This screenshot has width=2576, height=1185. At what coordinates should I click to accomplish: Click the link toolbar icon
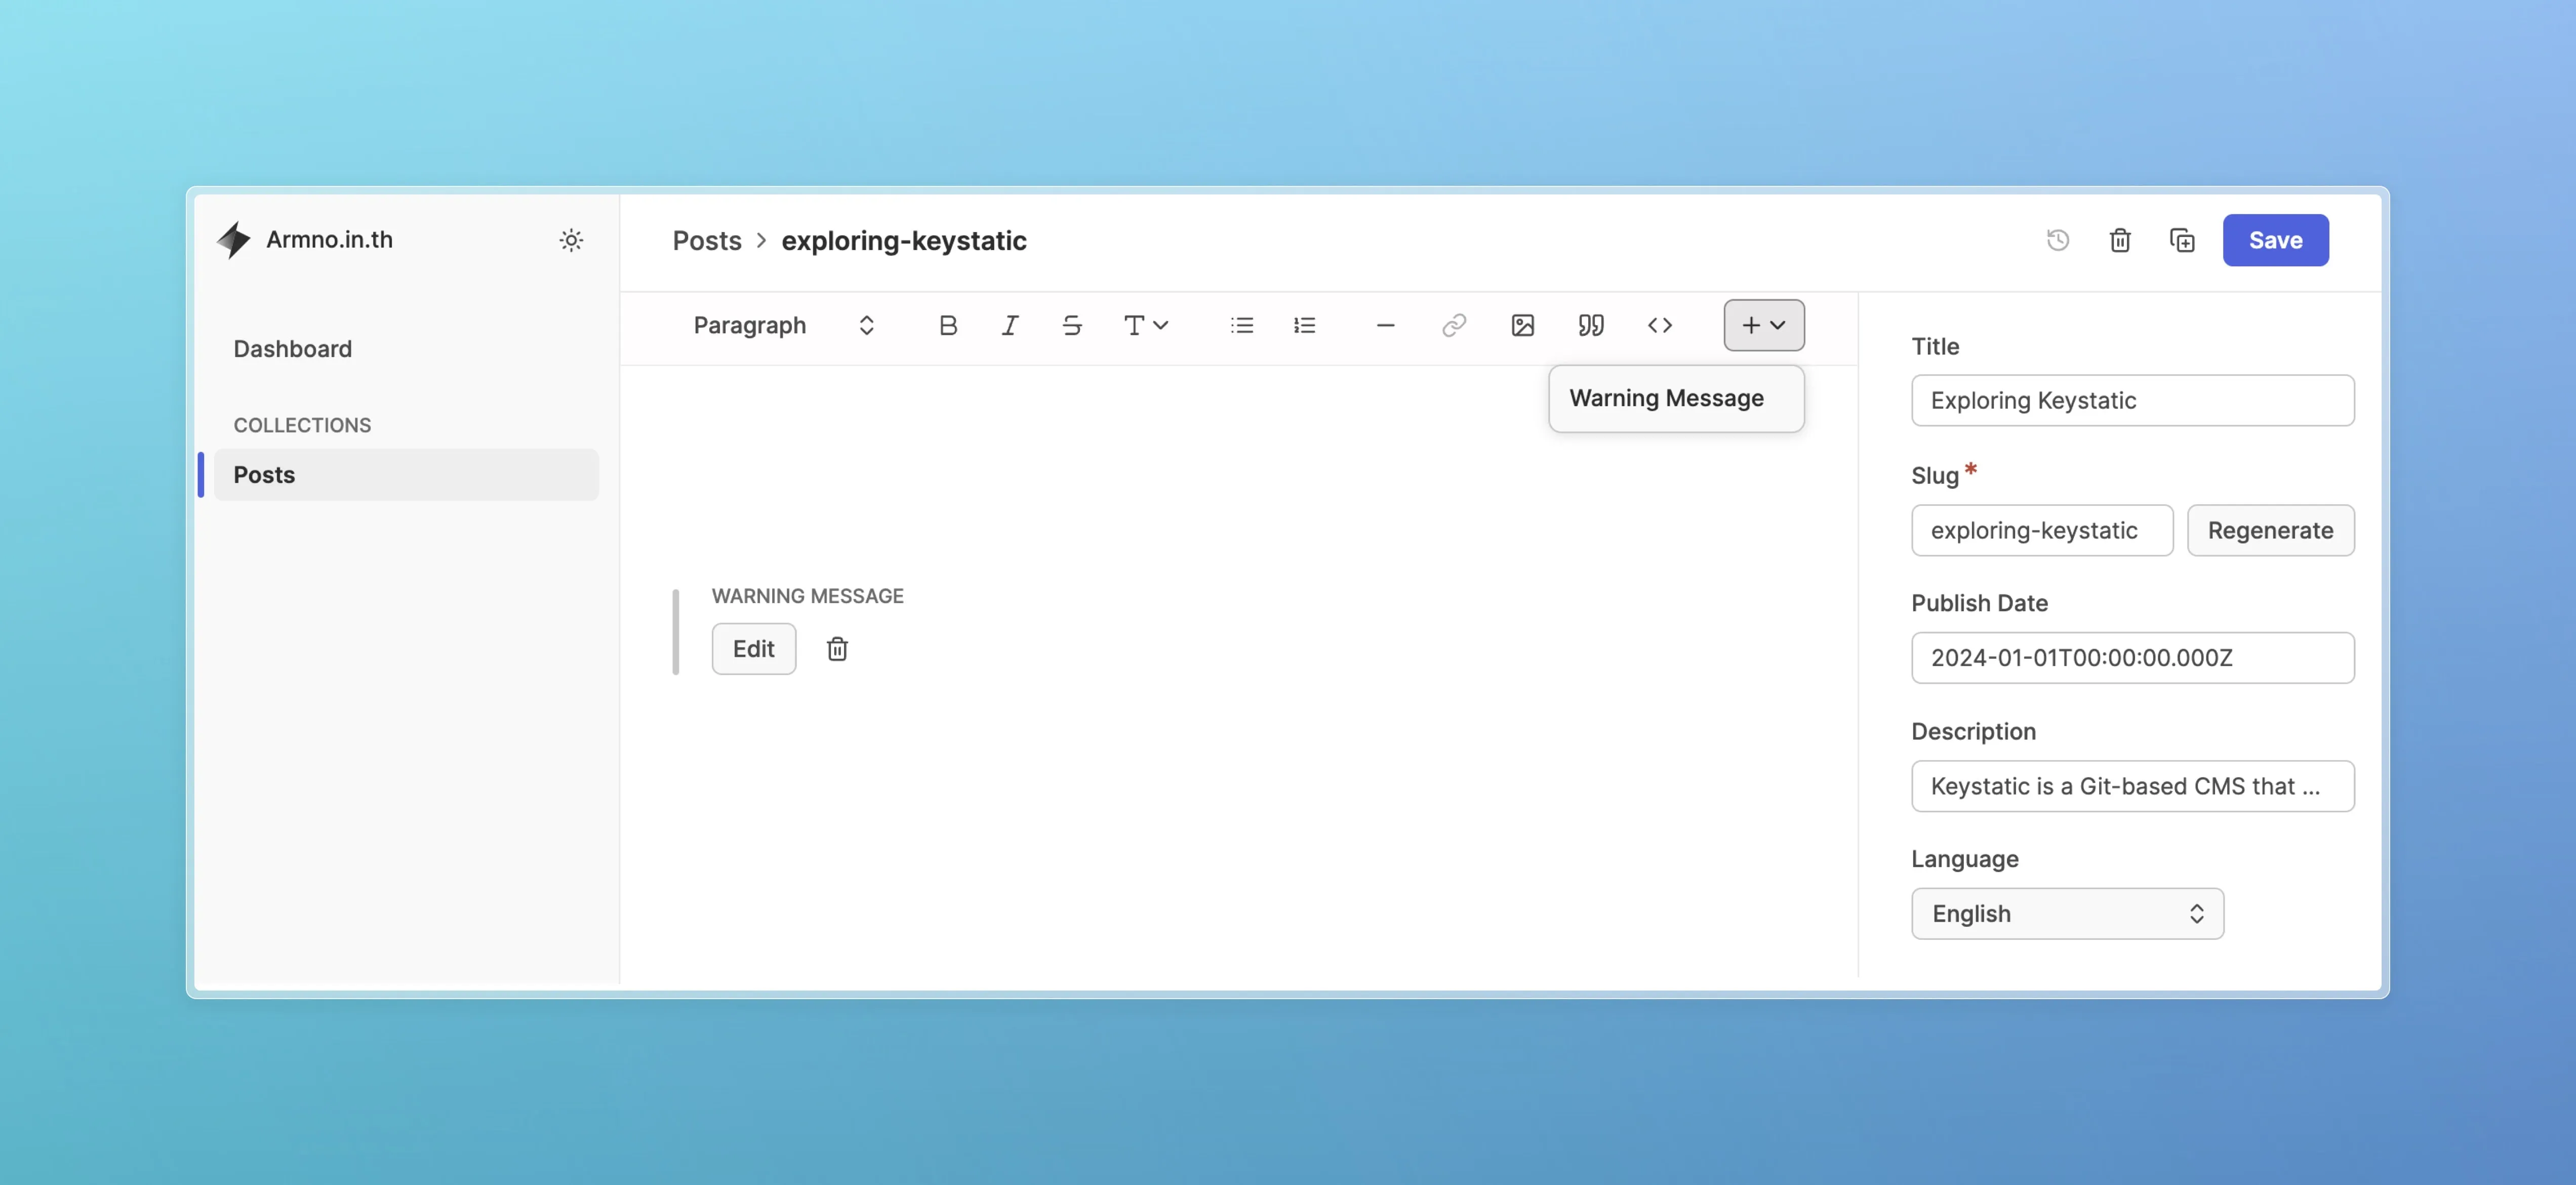coord(1453,325)
